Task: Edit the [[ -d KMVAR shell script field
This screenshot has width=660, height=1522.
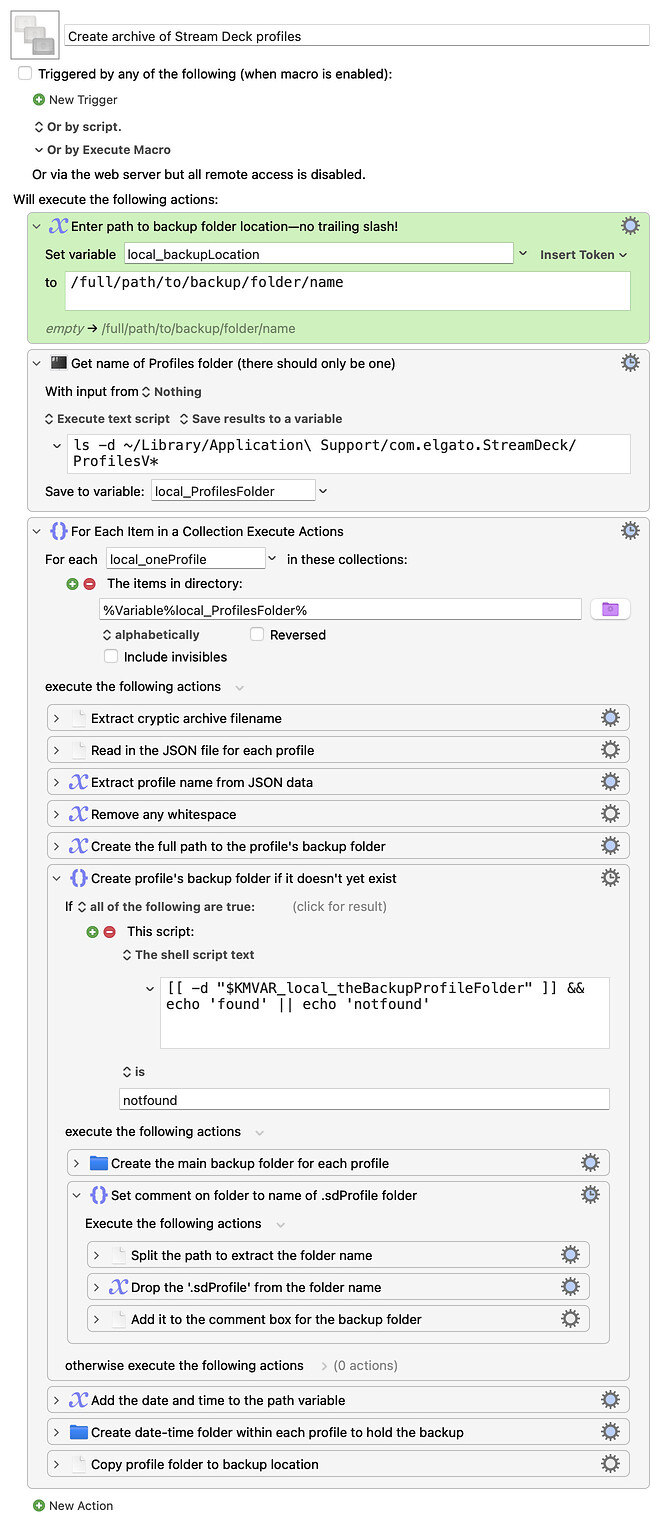Action: (x=385, y=1011)
